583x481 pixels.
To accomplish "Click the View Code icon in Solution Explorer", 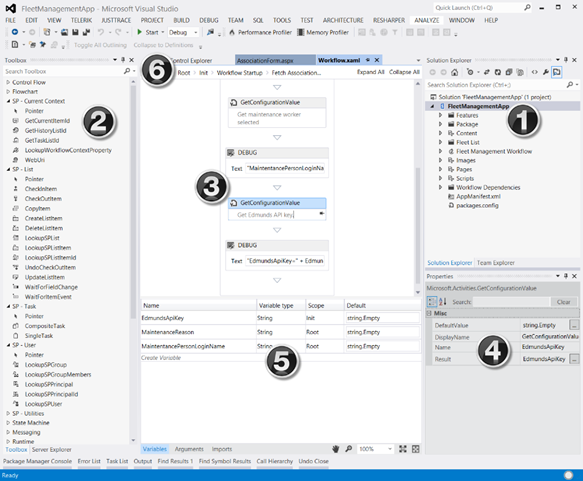I will tap(534, 72).
